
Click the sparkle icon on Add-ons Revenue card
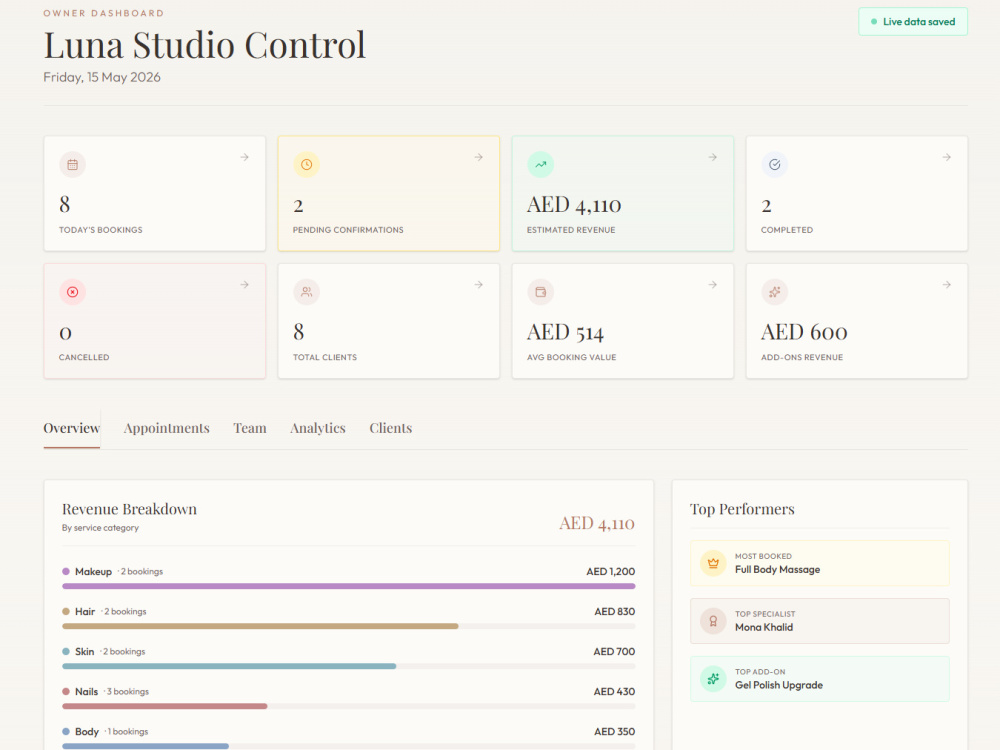(775, 292)
